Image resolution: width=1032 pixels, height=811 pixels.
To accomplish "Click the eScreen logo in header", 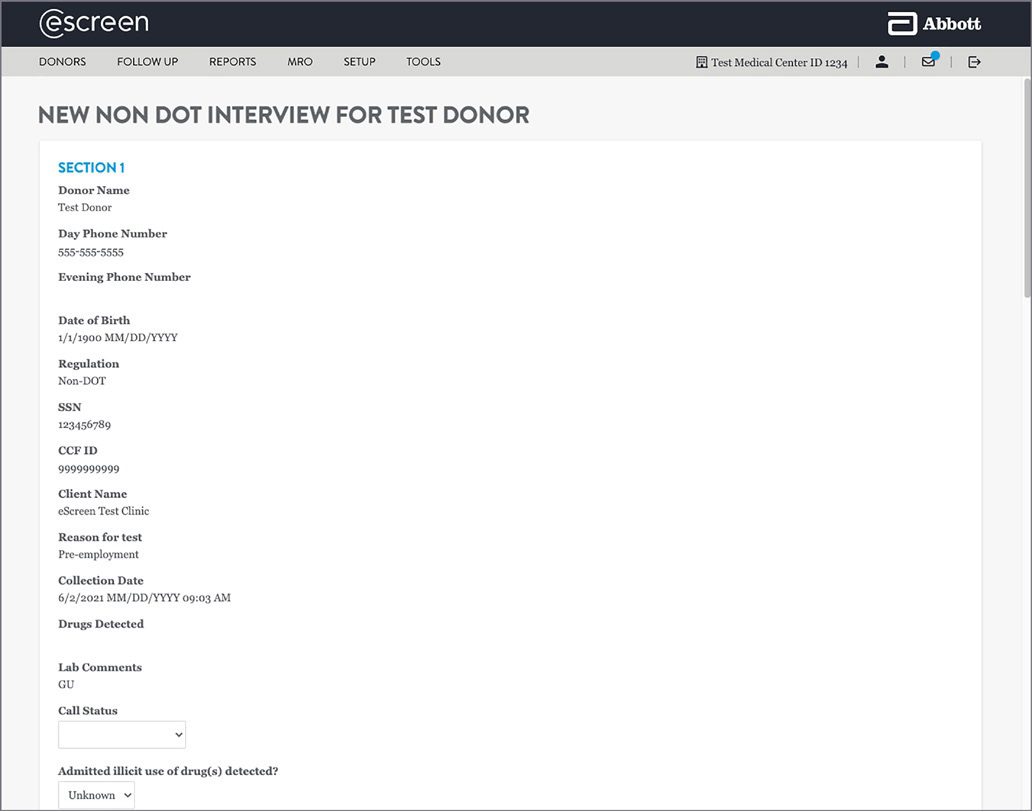I will (93, 22).
